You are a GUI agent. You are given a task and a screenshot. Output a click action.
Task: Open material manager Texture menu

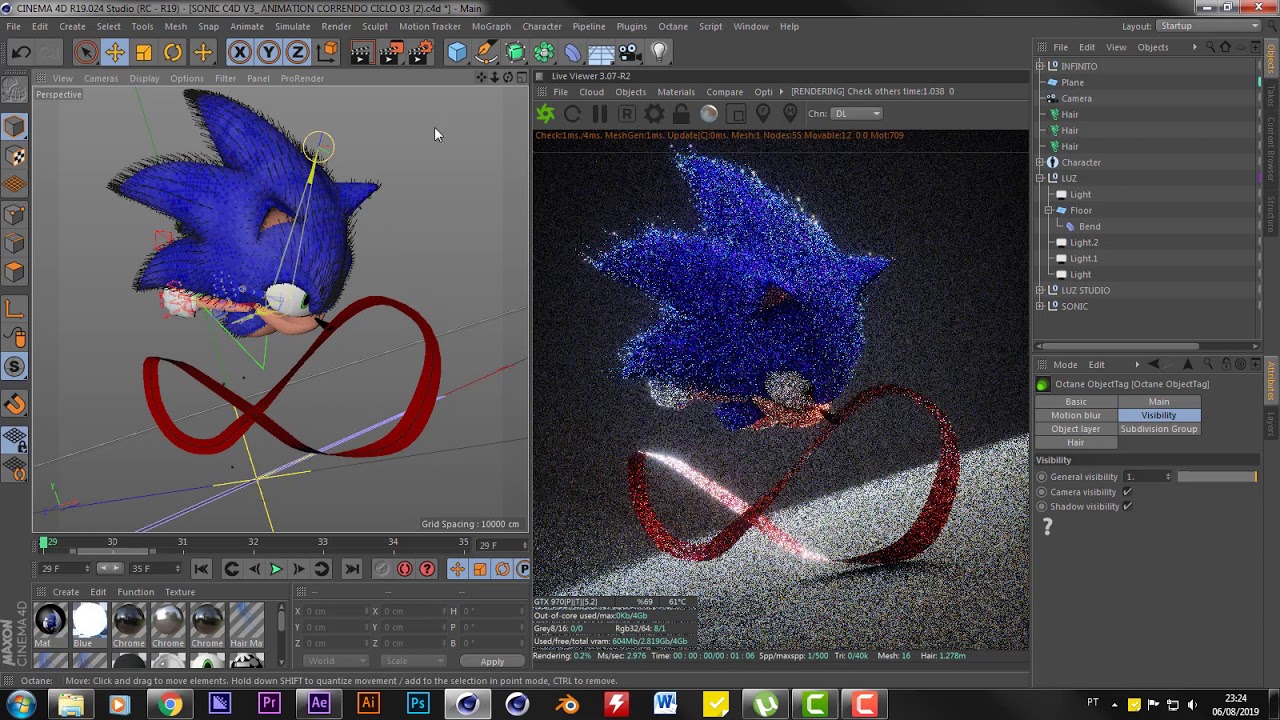(x=180, y=592)
